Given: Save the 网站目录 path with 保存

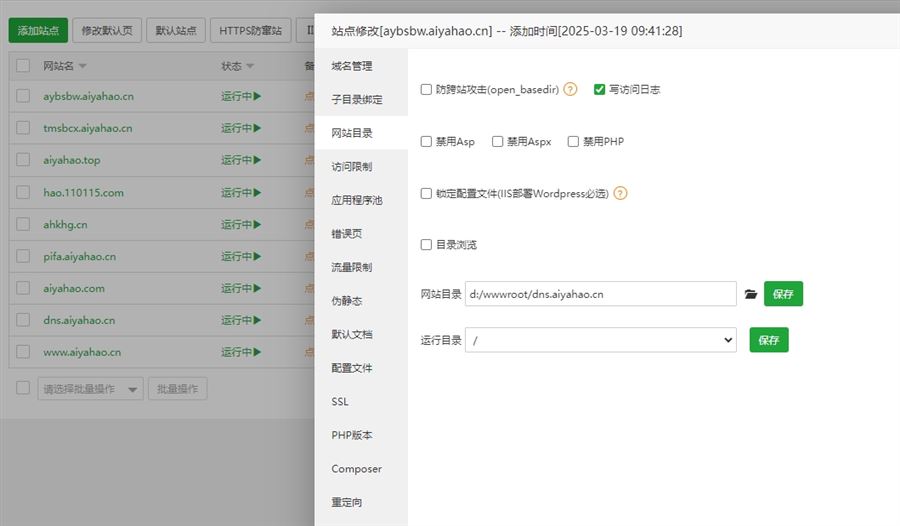Looking at the screenshot, I should tap(783, 294).
